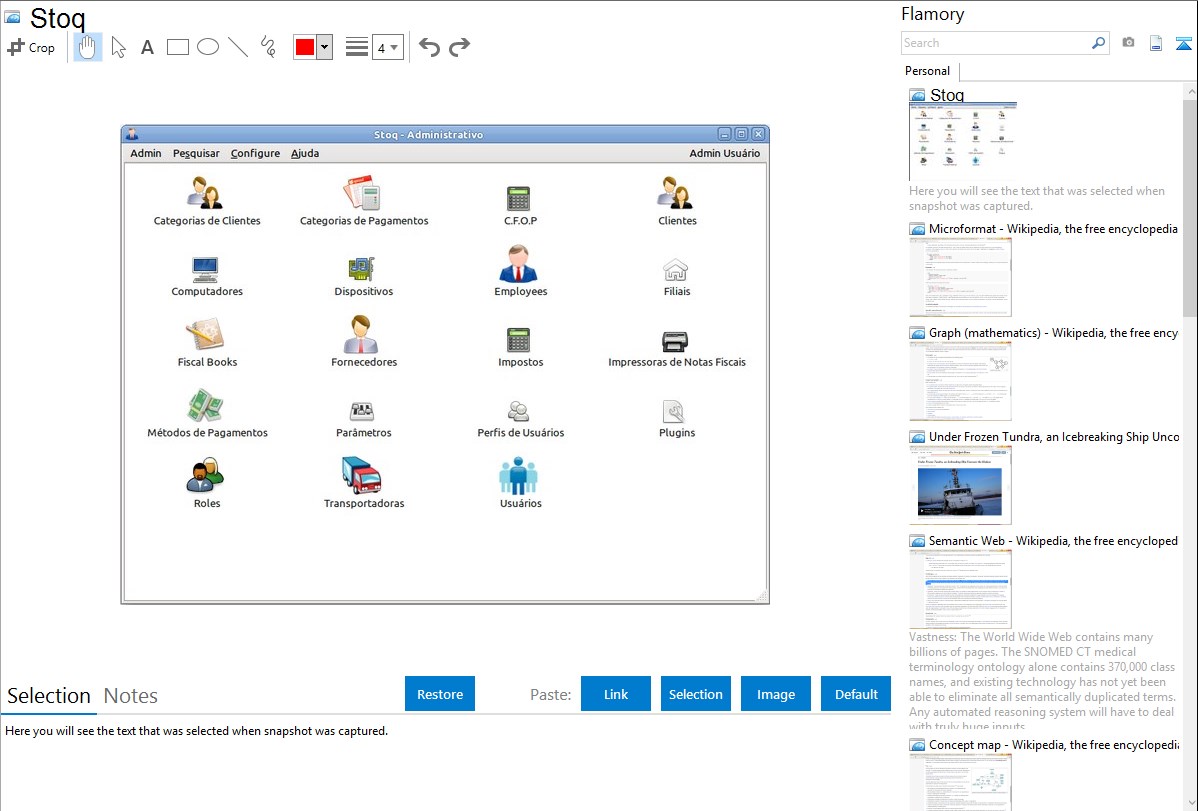
Task: Click the Restore button
Action: coord(440,694)
